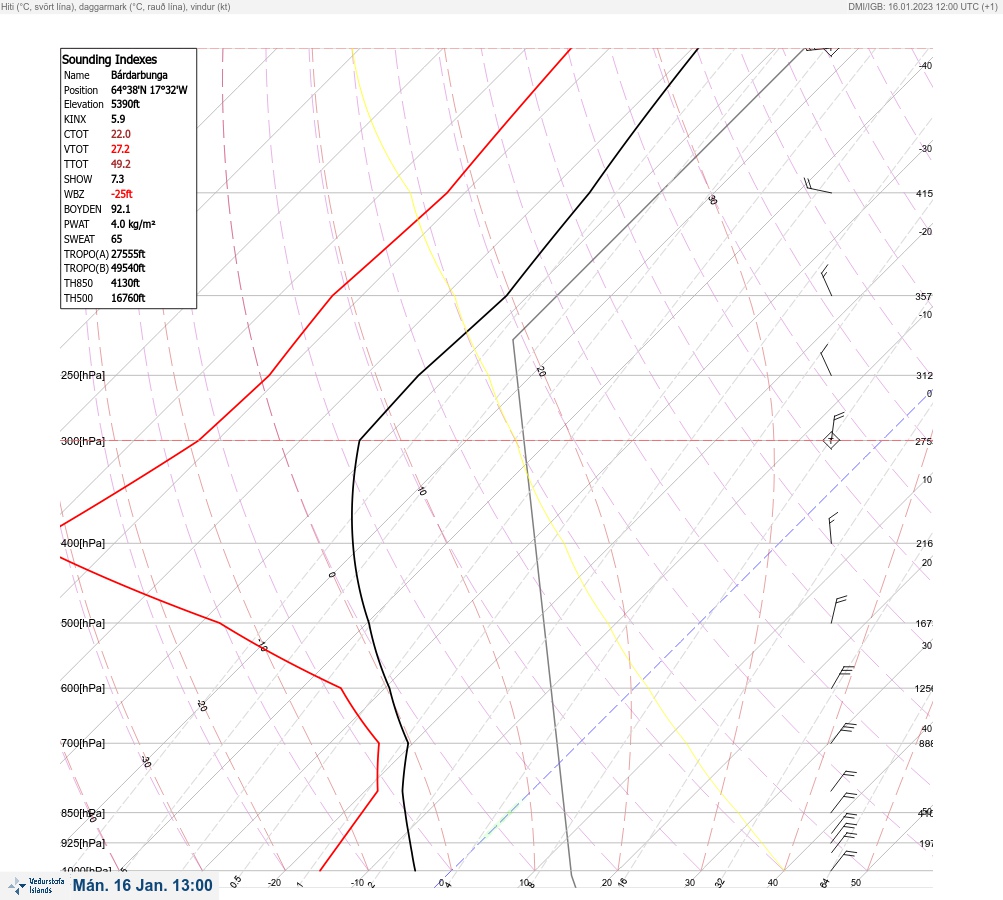The width and height of the screenshot is (1003, 900).
Task: Click the 400[hPa] pressure label
Action: [83, 543]
